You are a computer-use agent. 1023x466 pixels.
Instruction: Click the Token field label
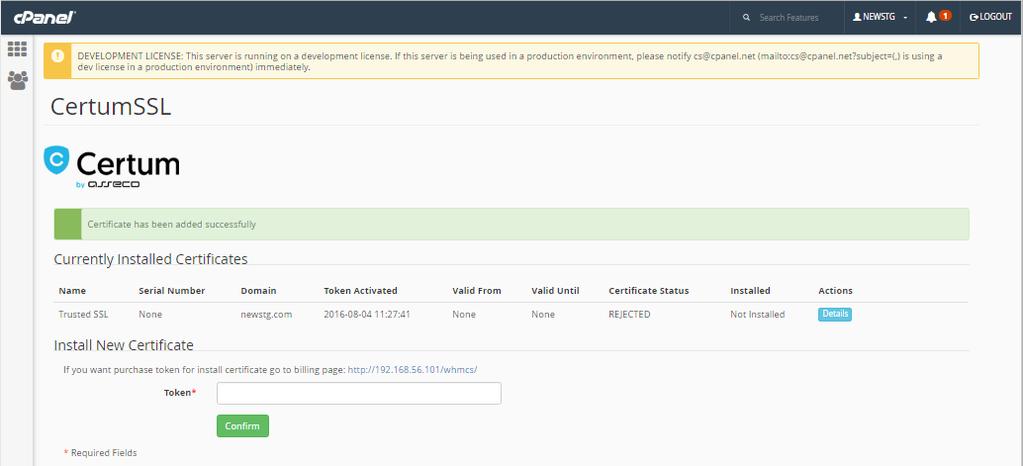coord(180,393)
